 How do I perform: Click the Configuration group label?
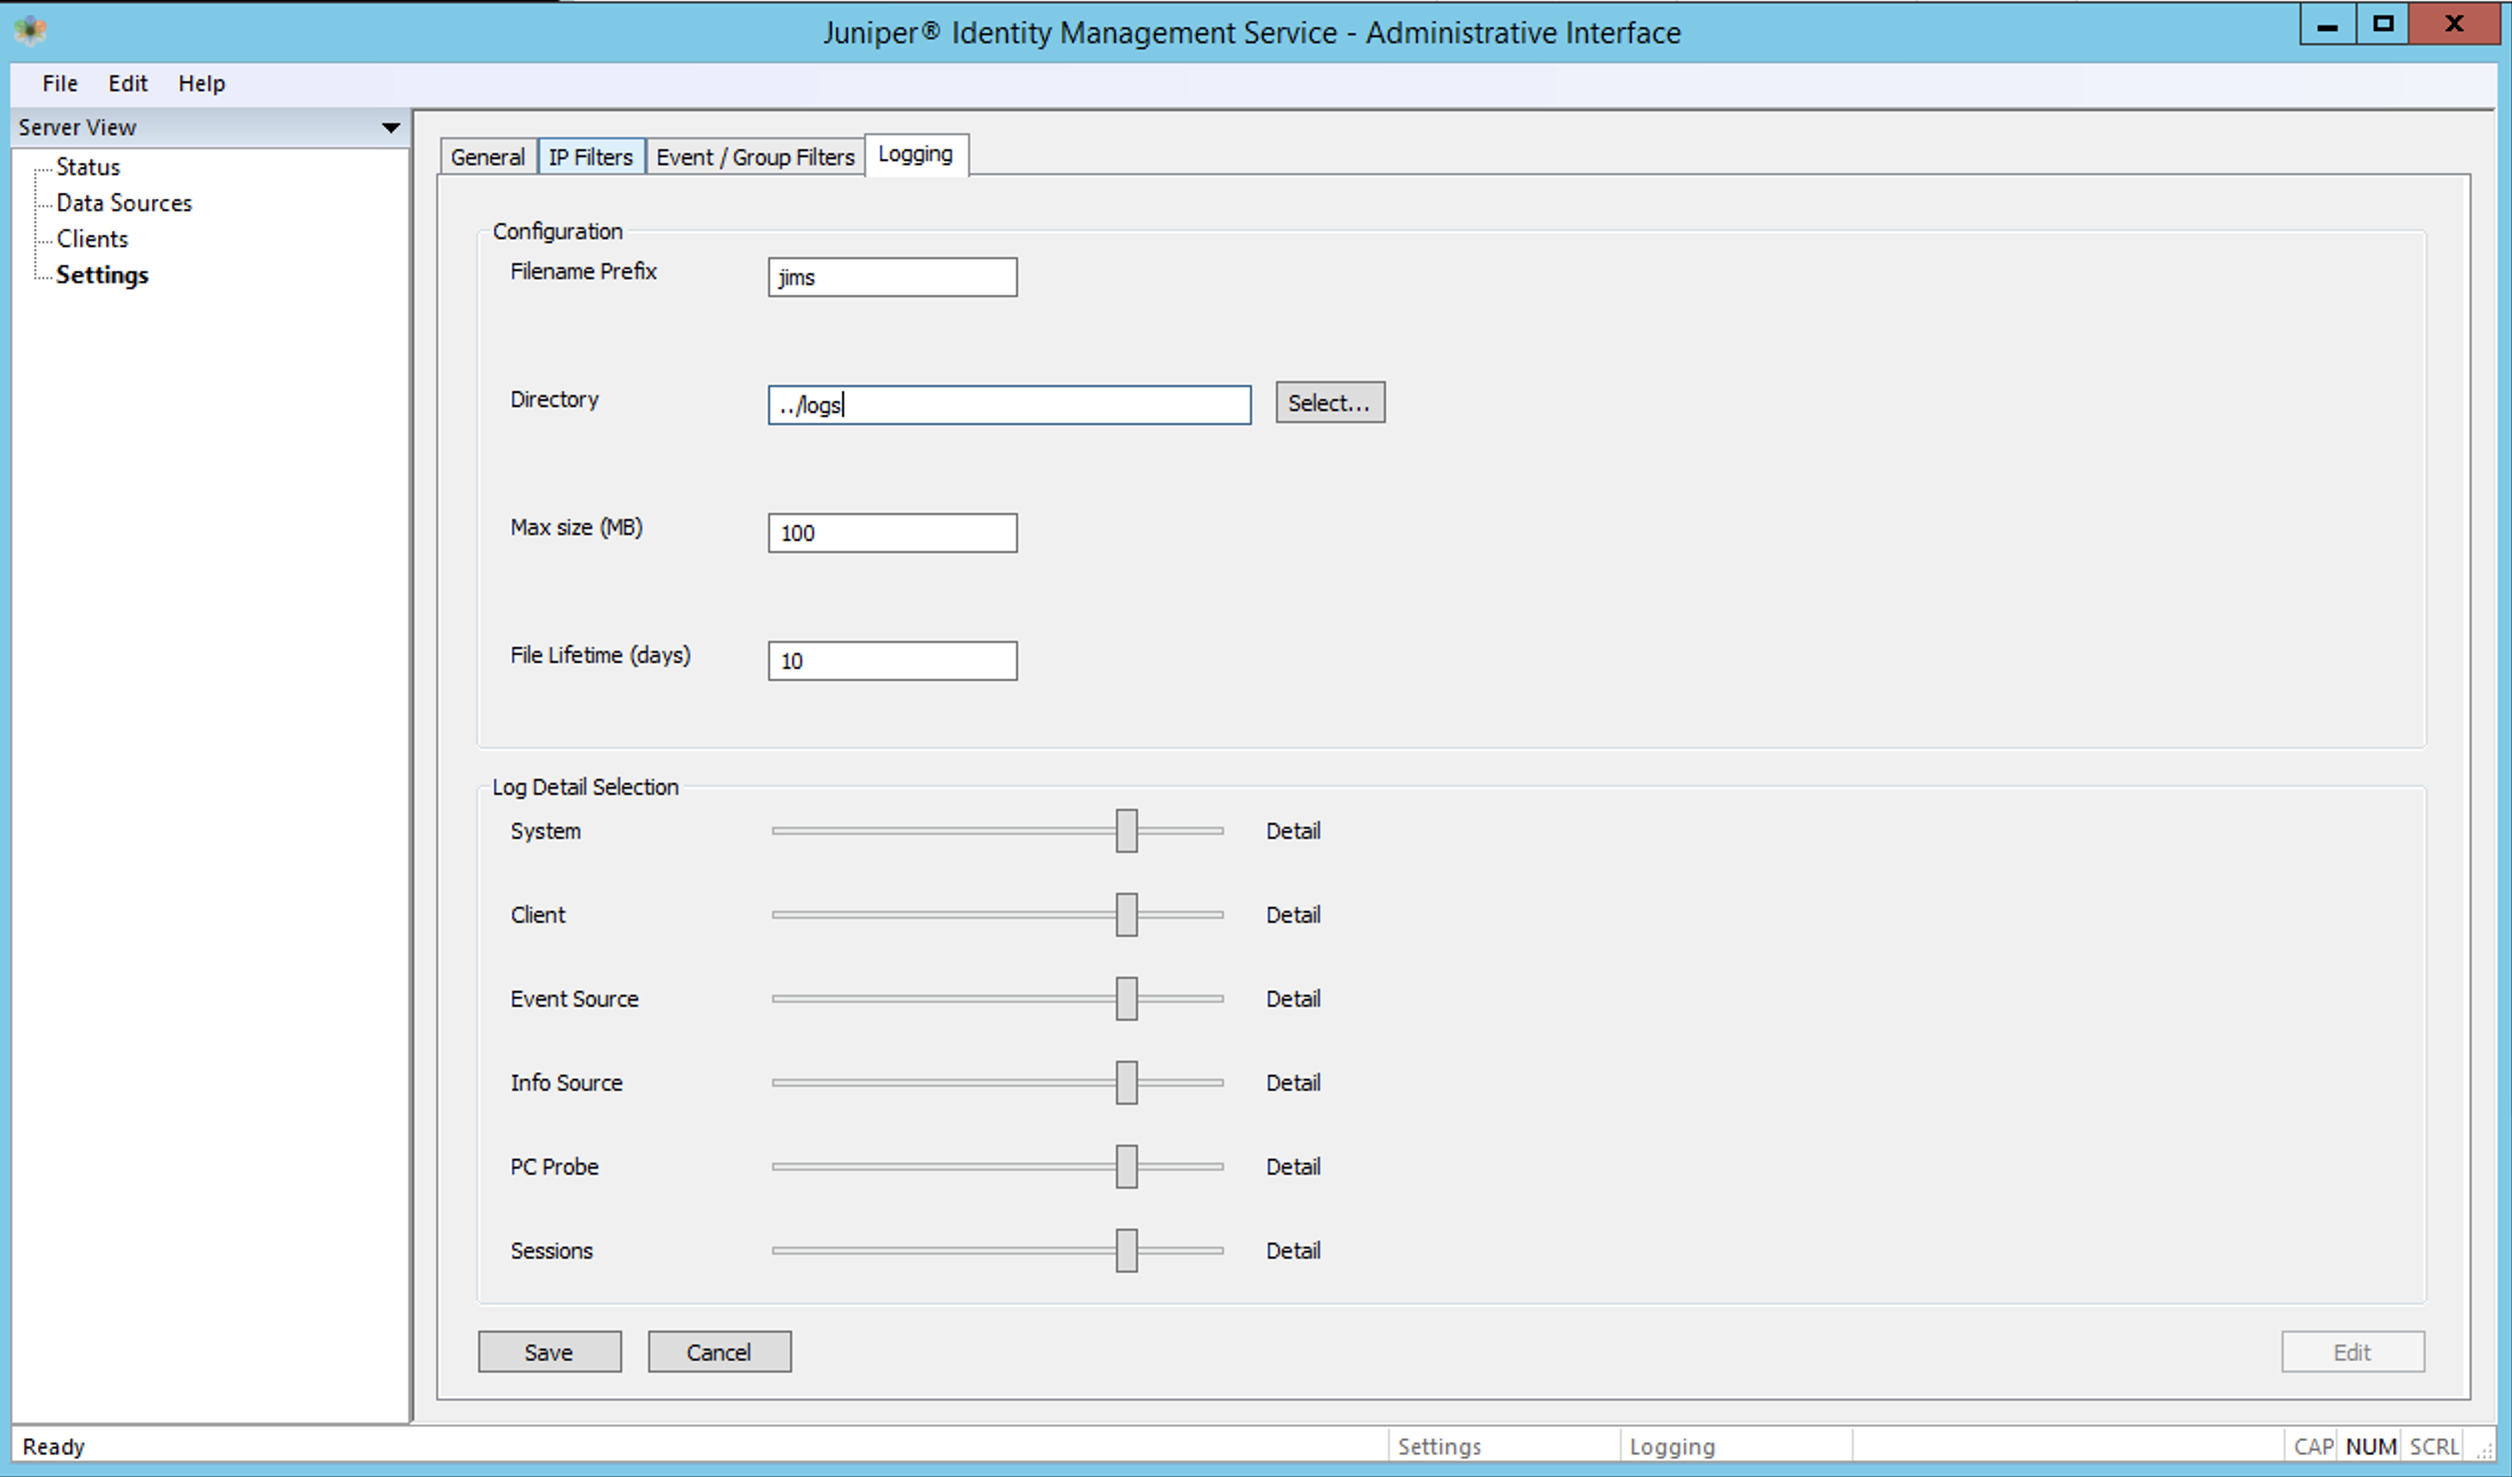(557, 231)
